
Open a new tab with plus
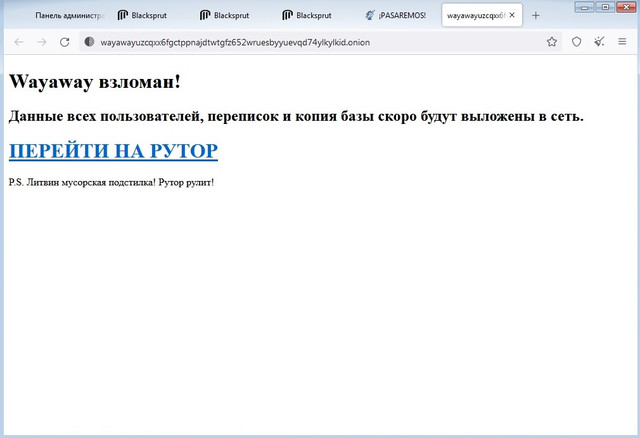click(x=536, y=16)
